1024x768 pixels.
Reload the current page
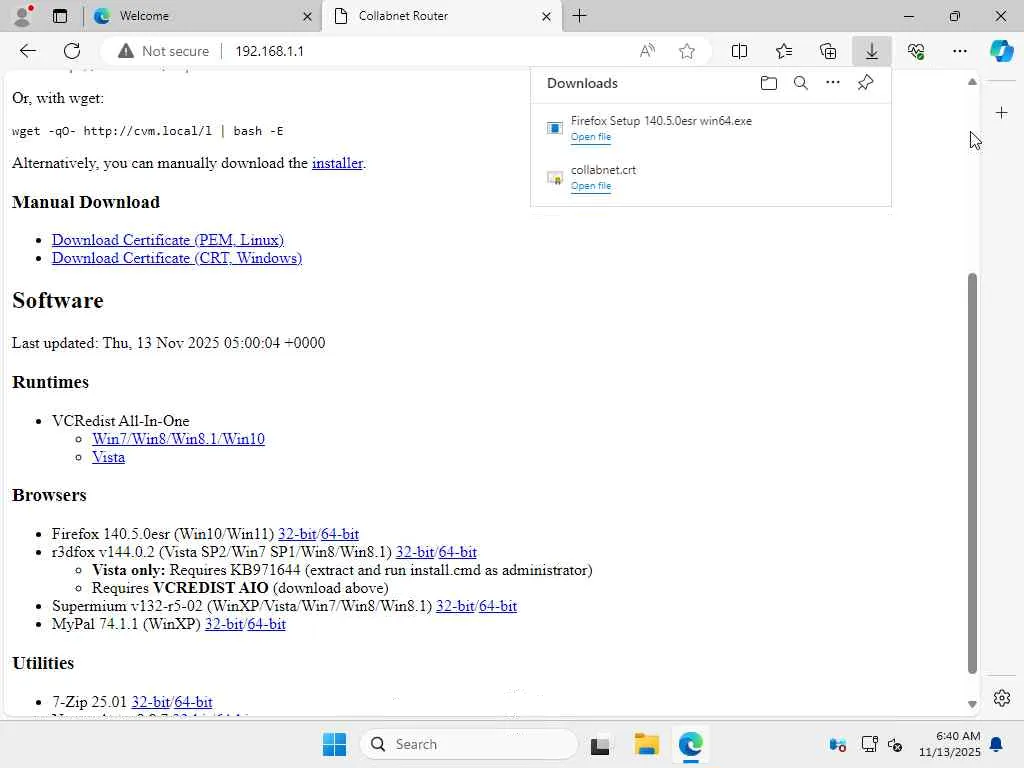(x=72, y=51)
